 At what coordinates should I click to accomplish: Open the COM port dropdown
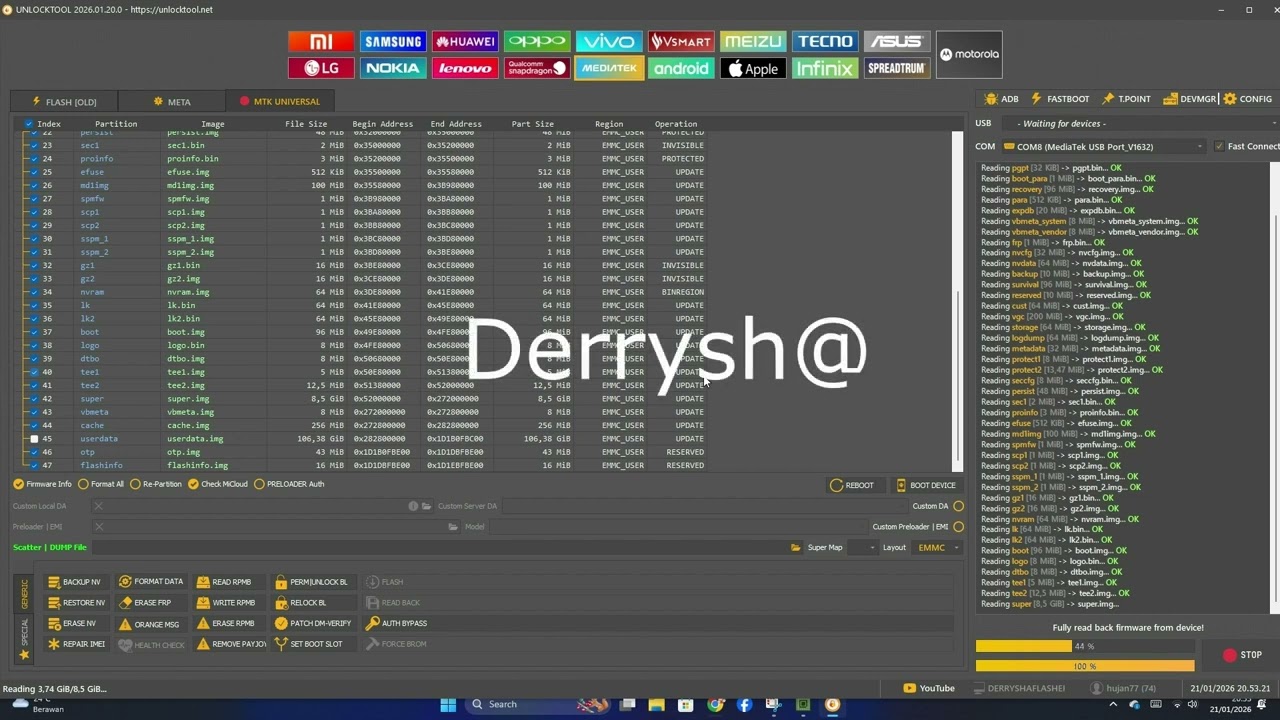[x=1103, y=147]
